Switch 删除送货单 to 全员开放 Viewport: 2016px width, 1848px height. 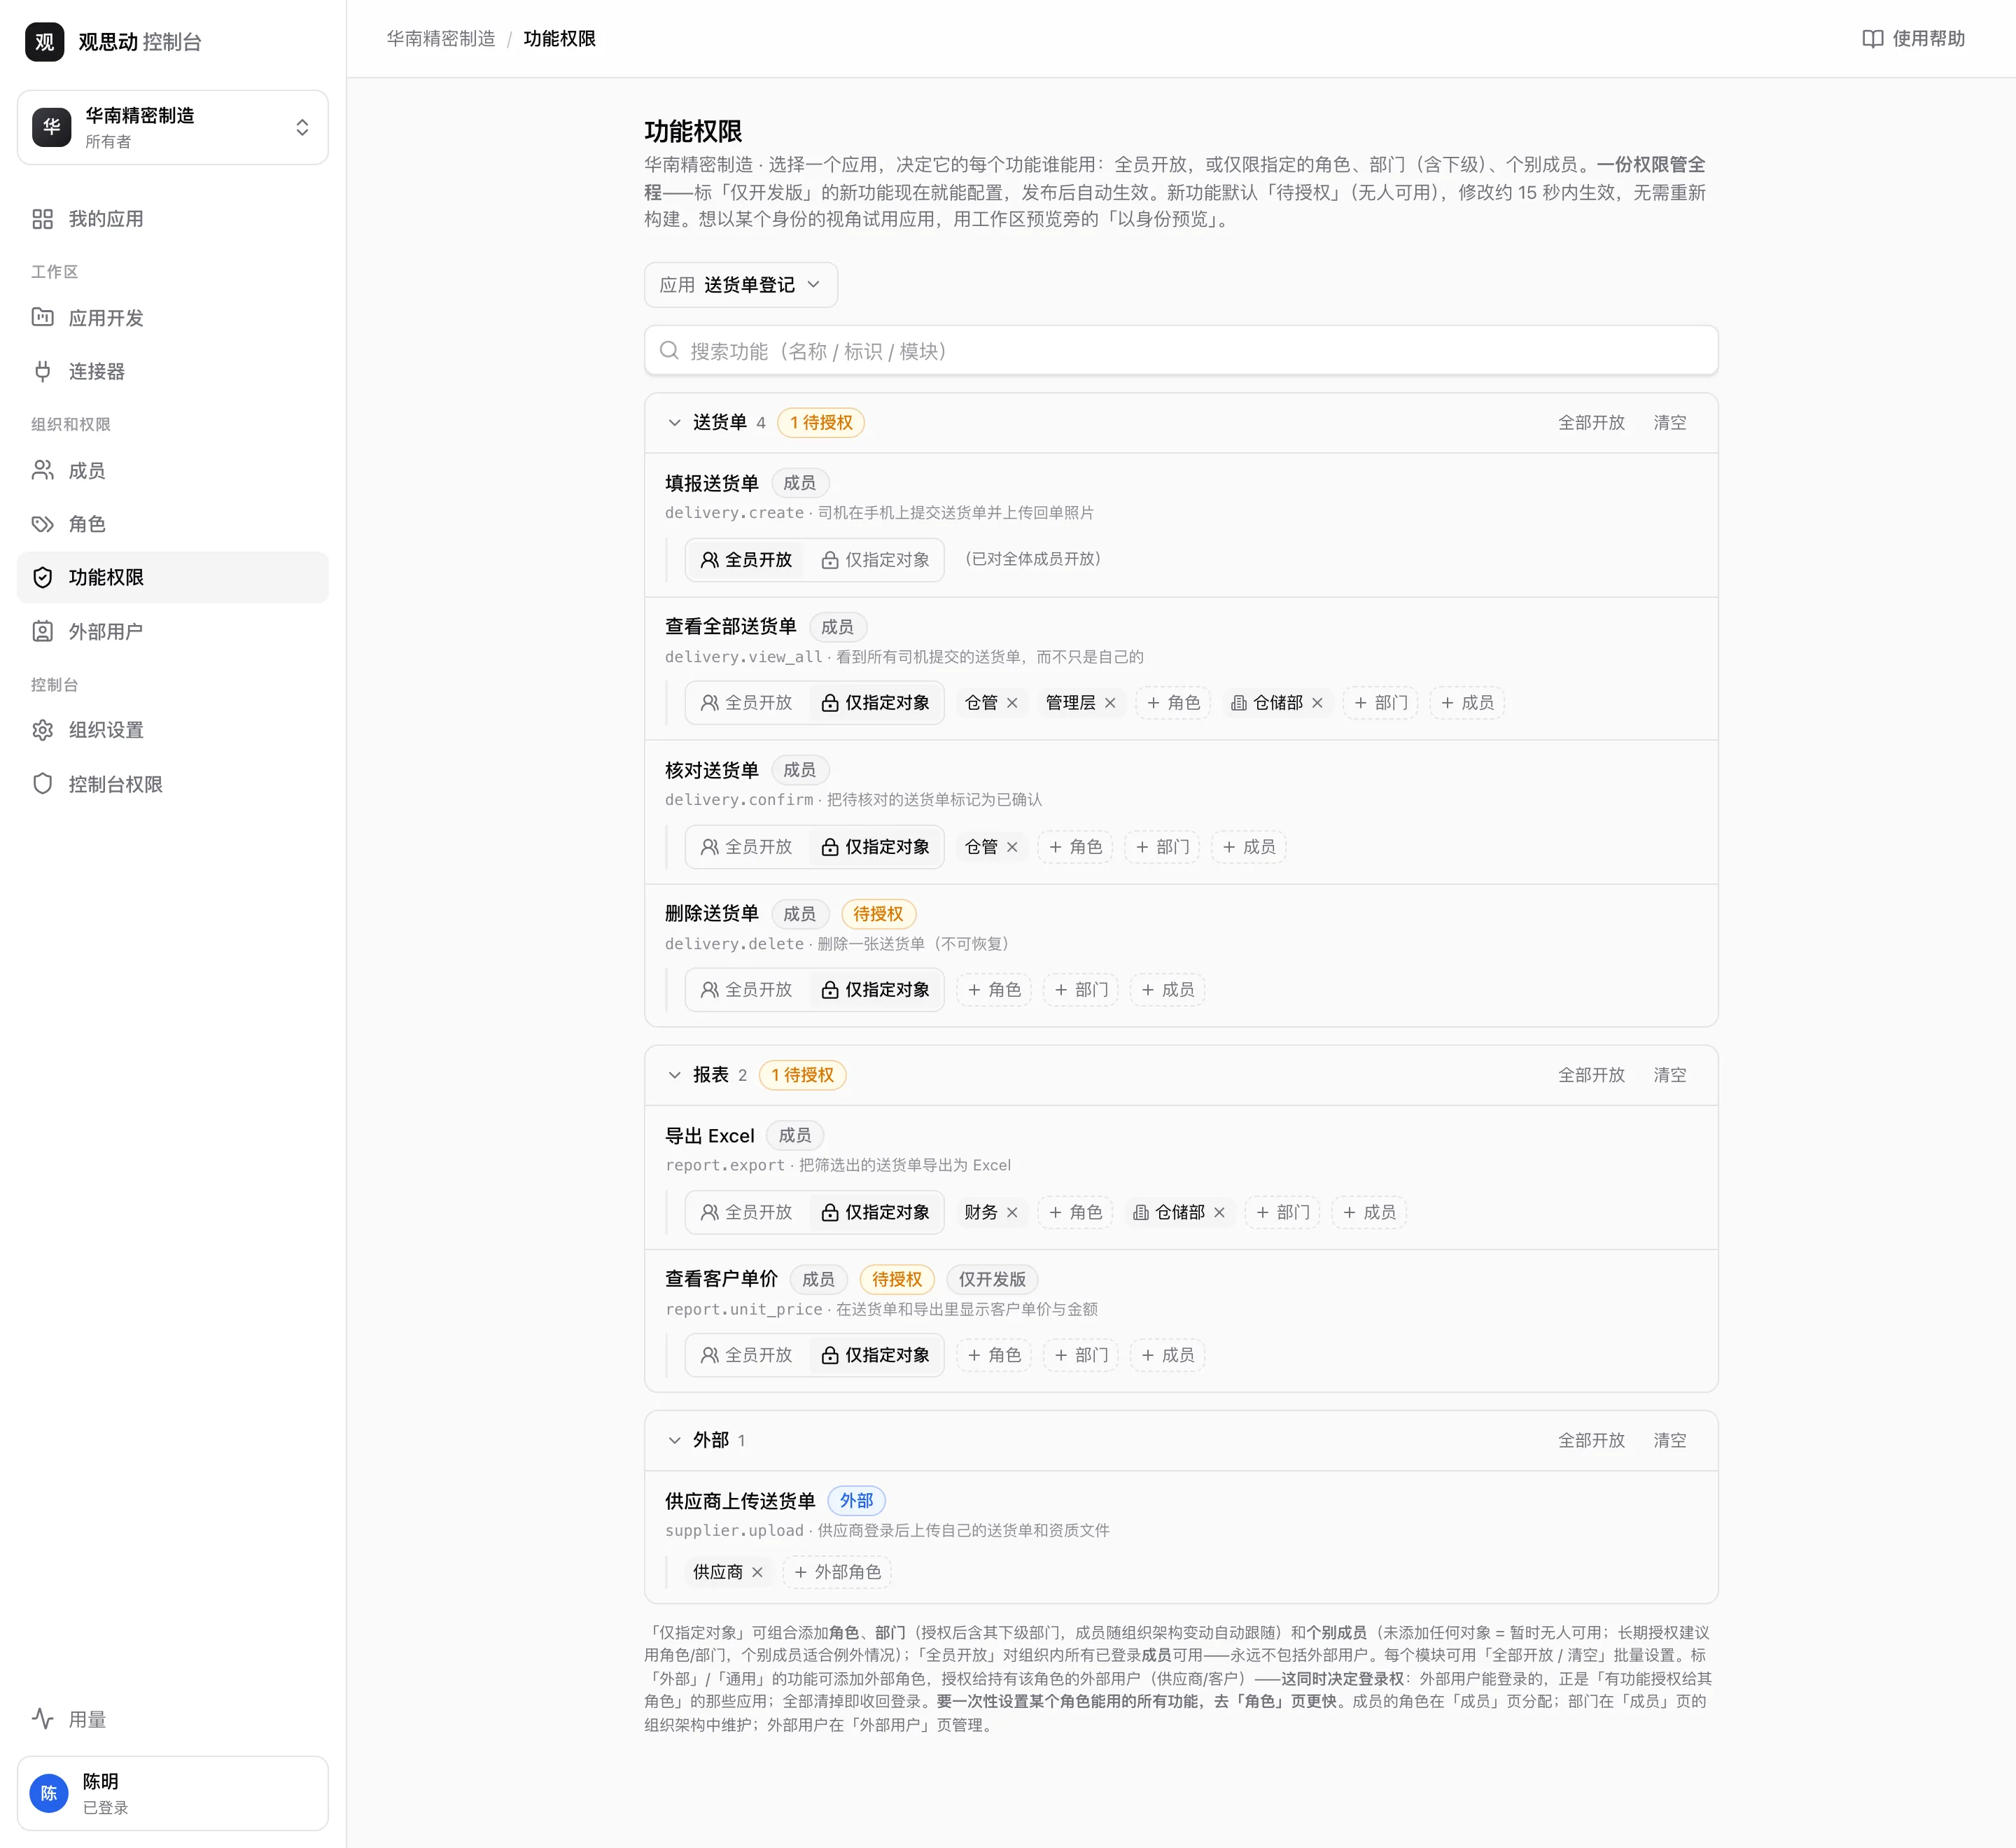click(746, 990)
